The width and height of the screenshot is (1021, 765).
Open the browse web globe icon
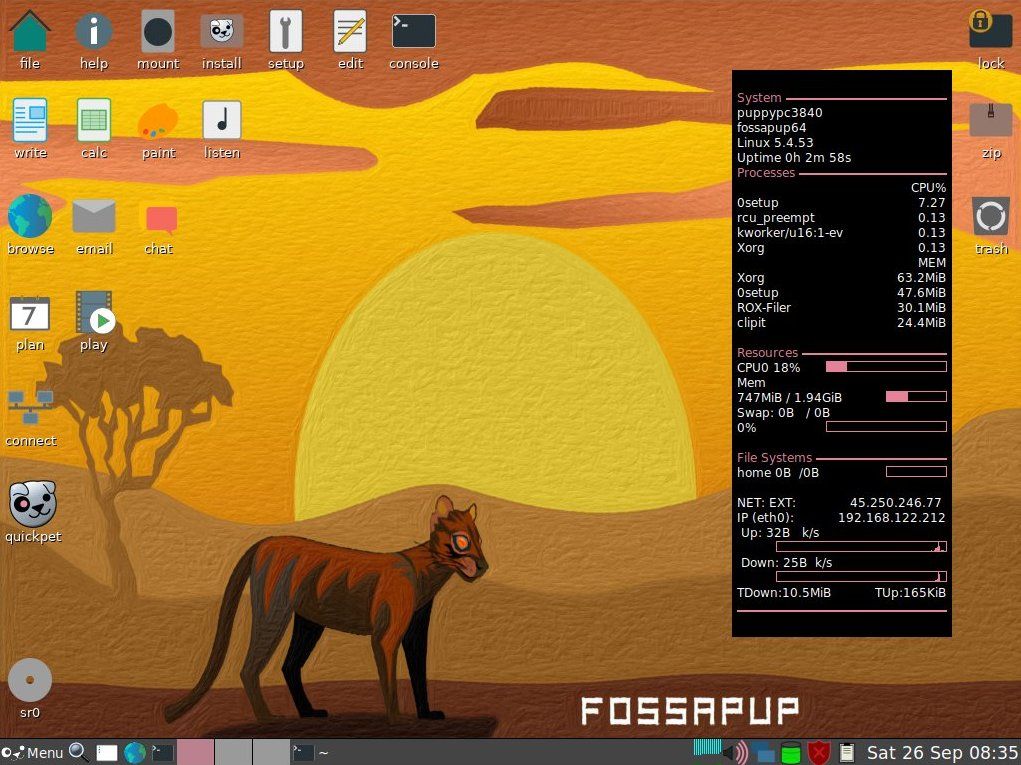[30, 216]
